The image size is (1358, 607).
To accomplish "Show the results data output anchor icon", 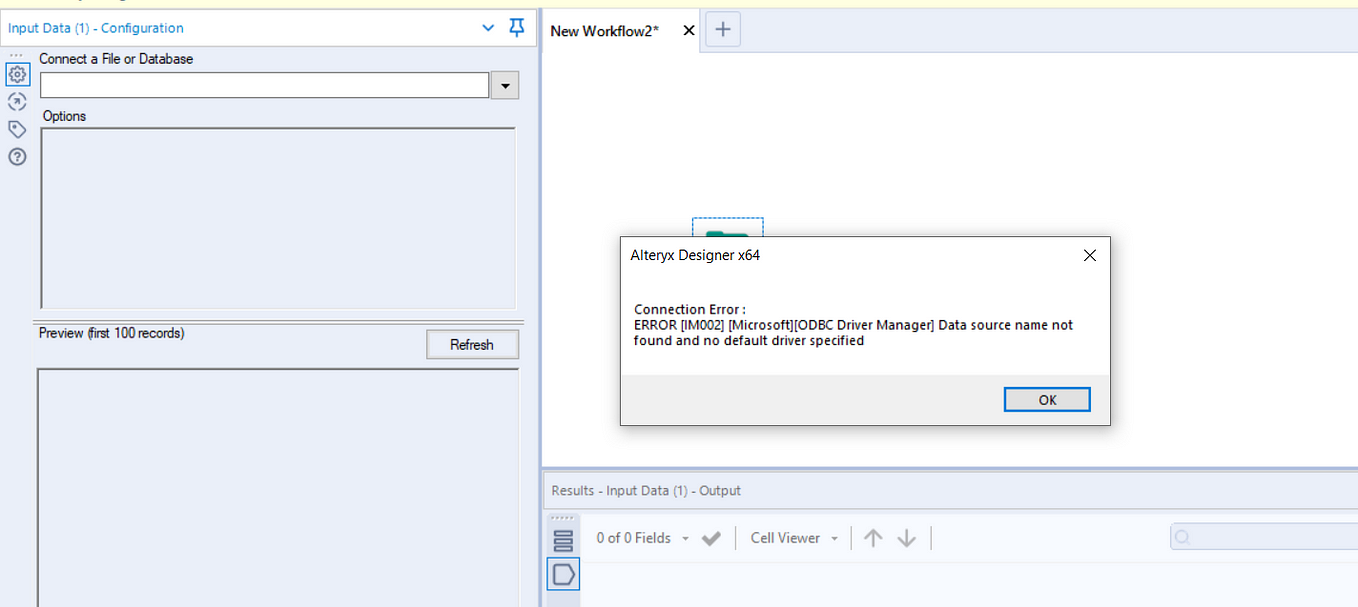I will point(563,574).
